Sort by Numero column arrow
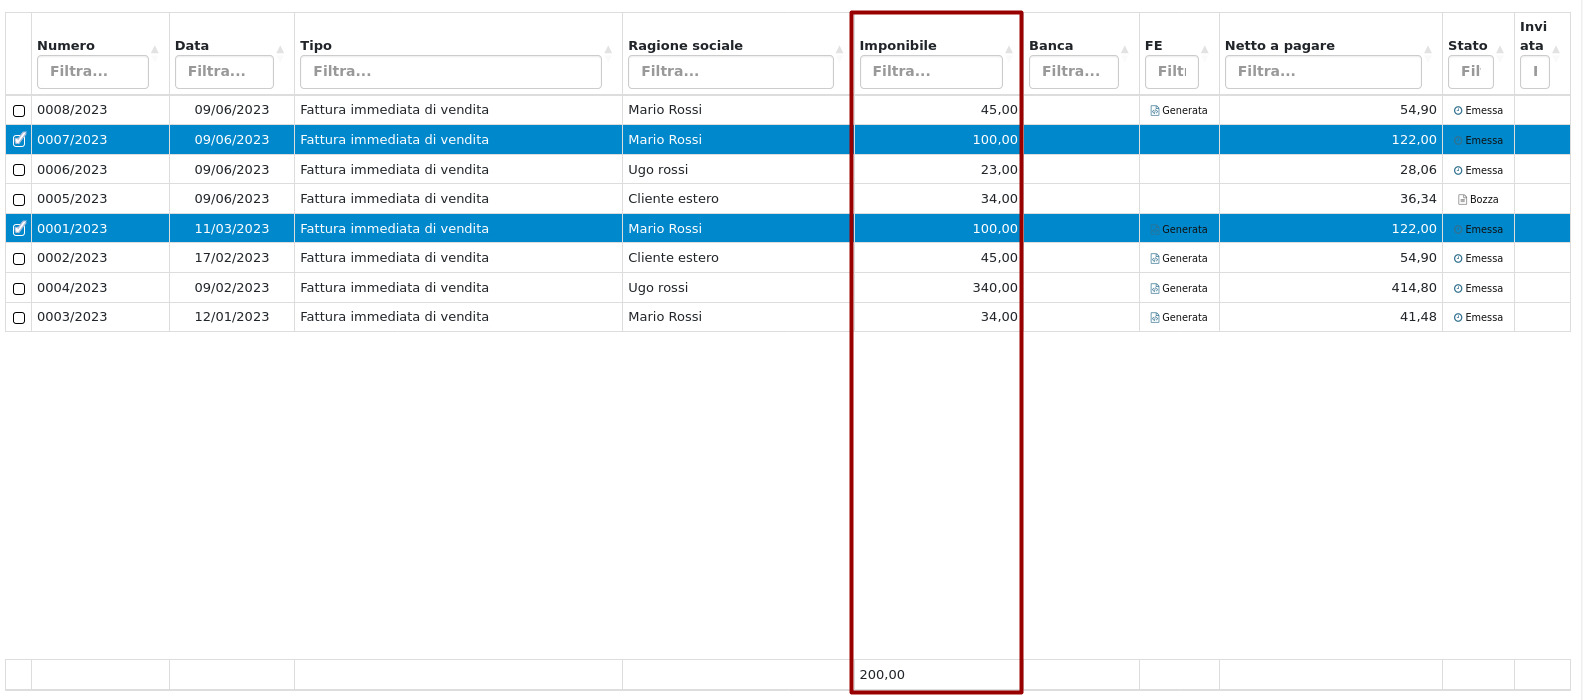Screen dimensions: 1583x700 coord(155,49)
